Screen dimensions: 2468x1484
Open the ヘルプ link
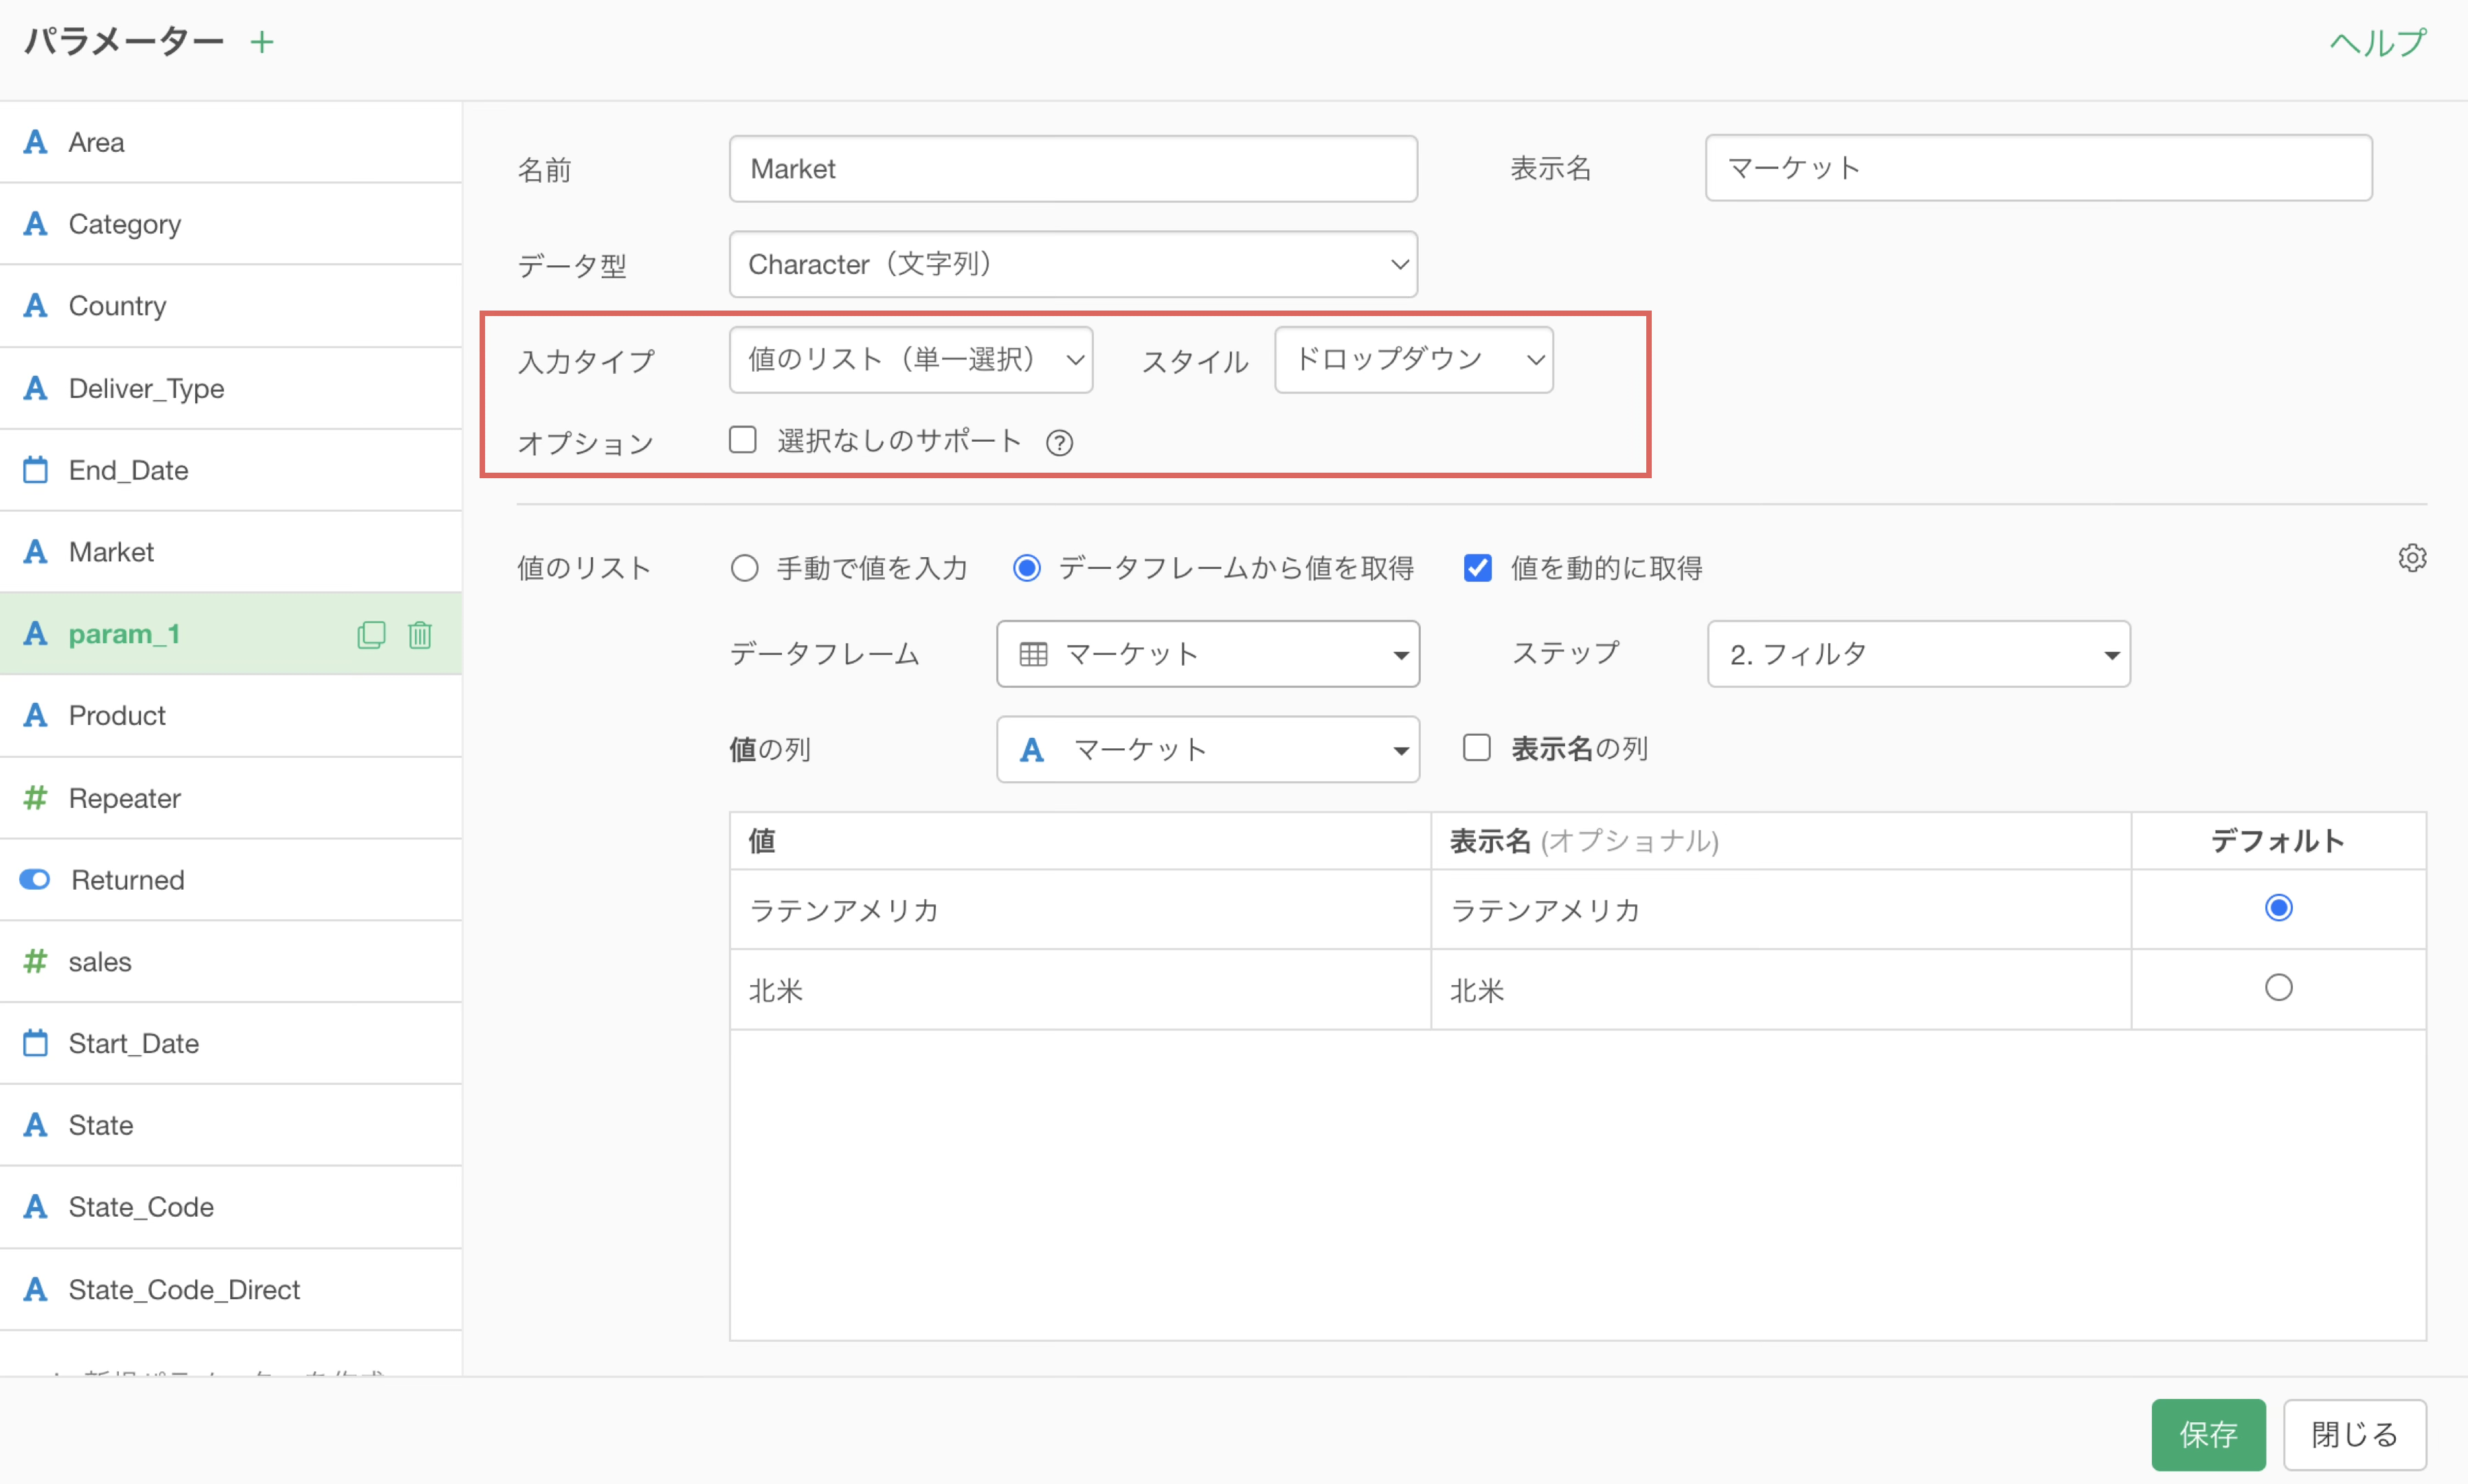(x=2377, y=42)
